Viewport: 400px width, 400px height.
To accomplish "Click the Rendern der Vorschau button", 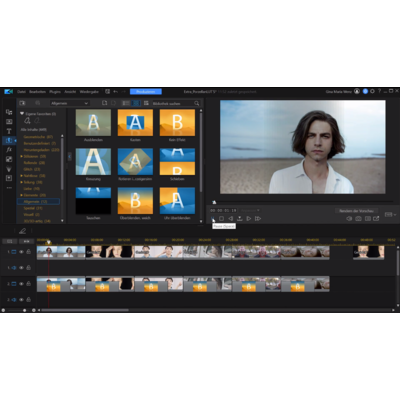I will [x=356, y=211].
